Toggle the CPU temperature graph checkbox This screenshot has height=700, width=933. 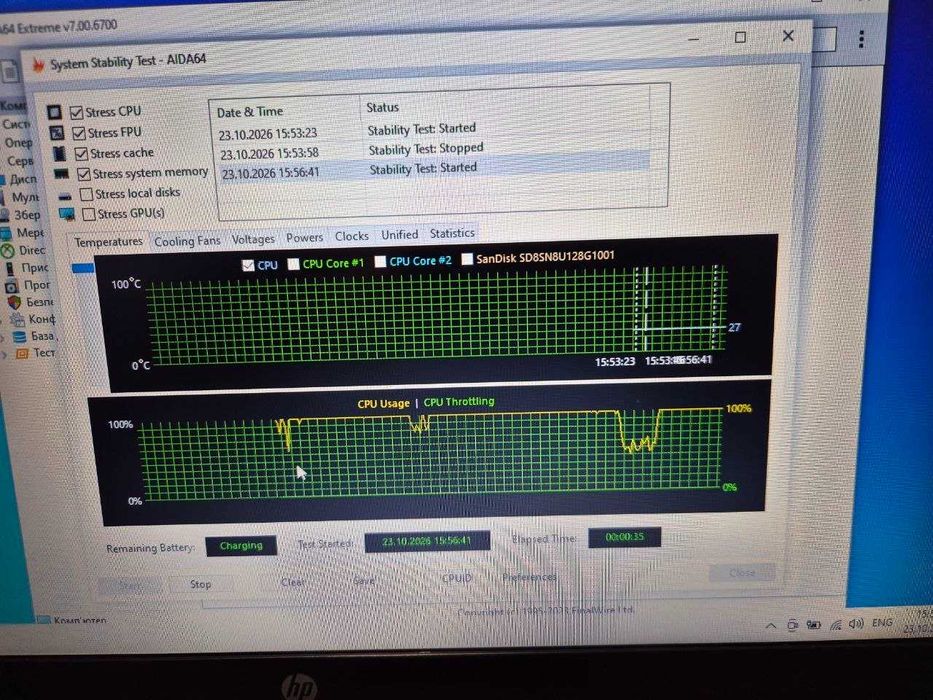248,265
